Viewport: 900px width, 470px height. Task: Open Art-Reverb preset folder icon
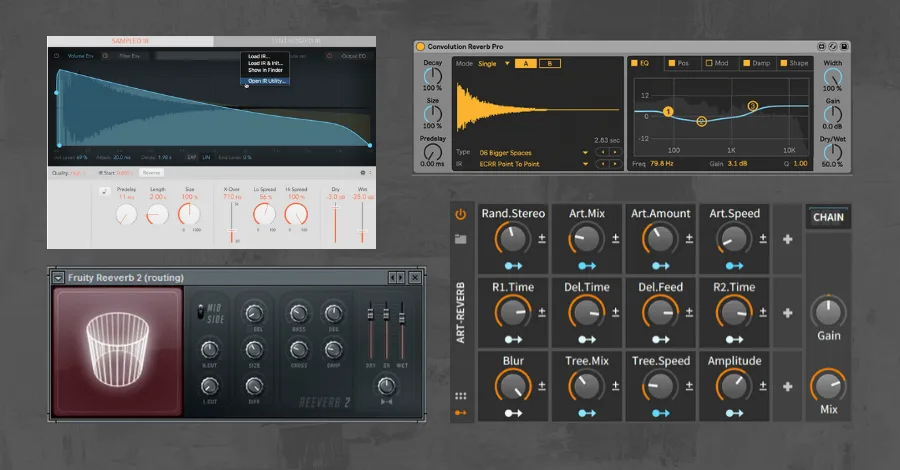(460, 239)
